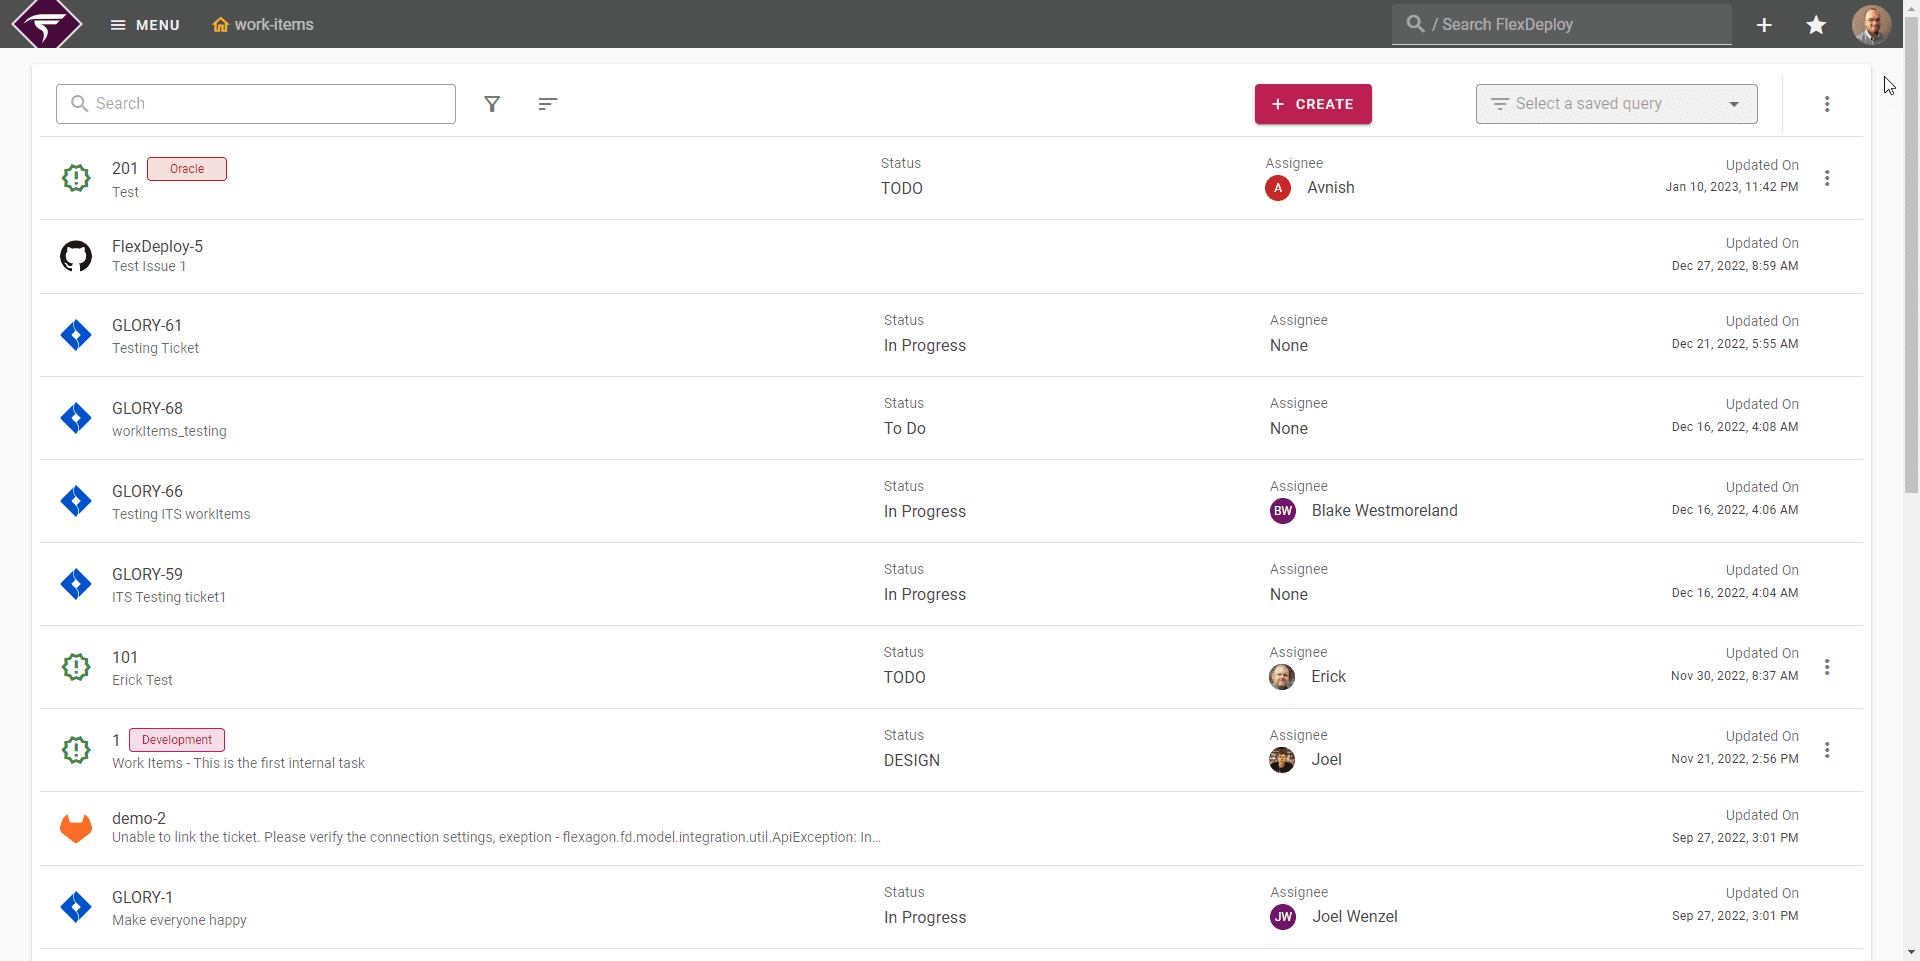Click the BW avatar for Blake Westmoreland

click(1283, 511)
